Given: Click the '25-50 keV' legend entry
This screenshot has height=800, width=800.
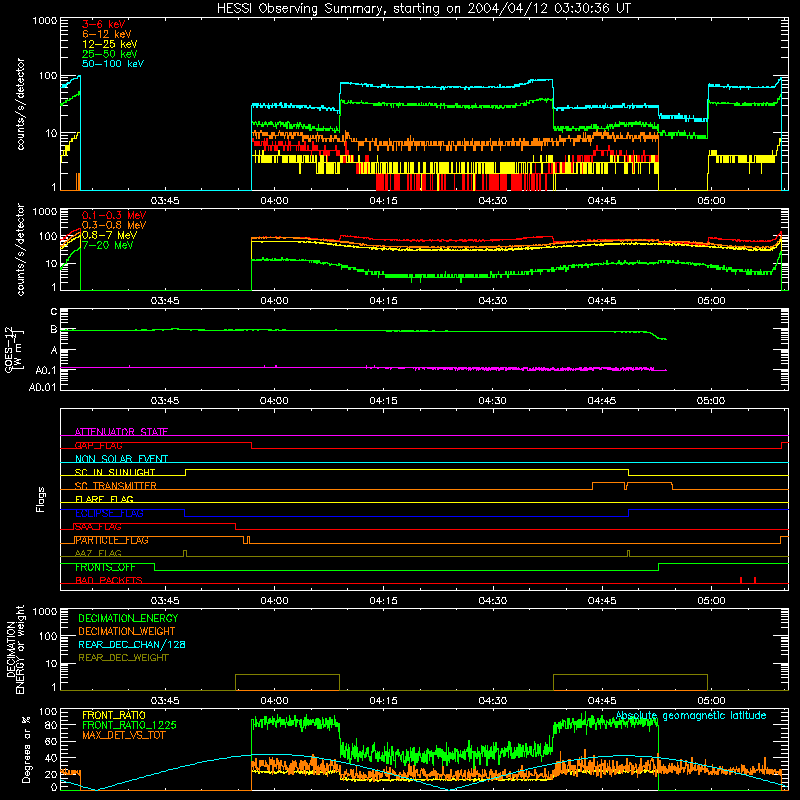Looking at the screenshot, I should 109,54.
